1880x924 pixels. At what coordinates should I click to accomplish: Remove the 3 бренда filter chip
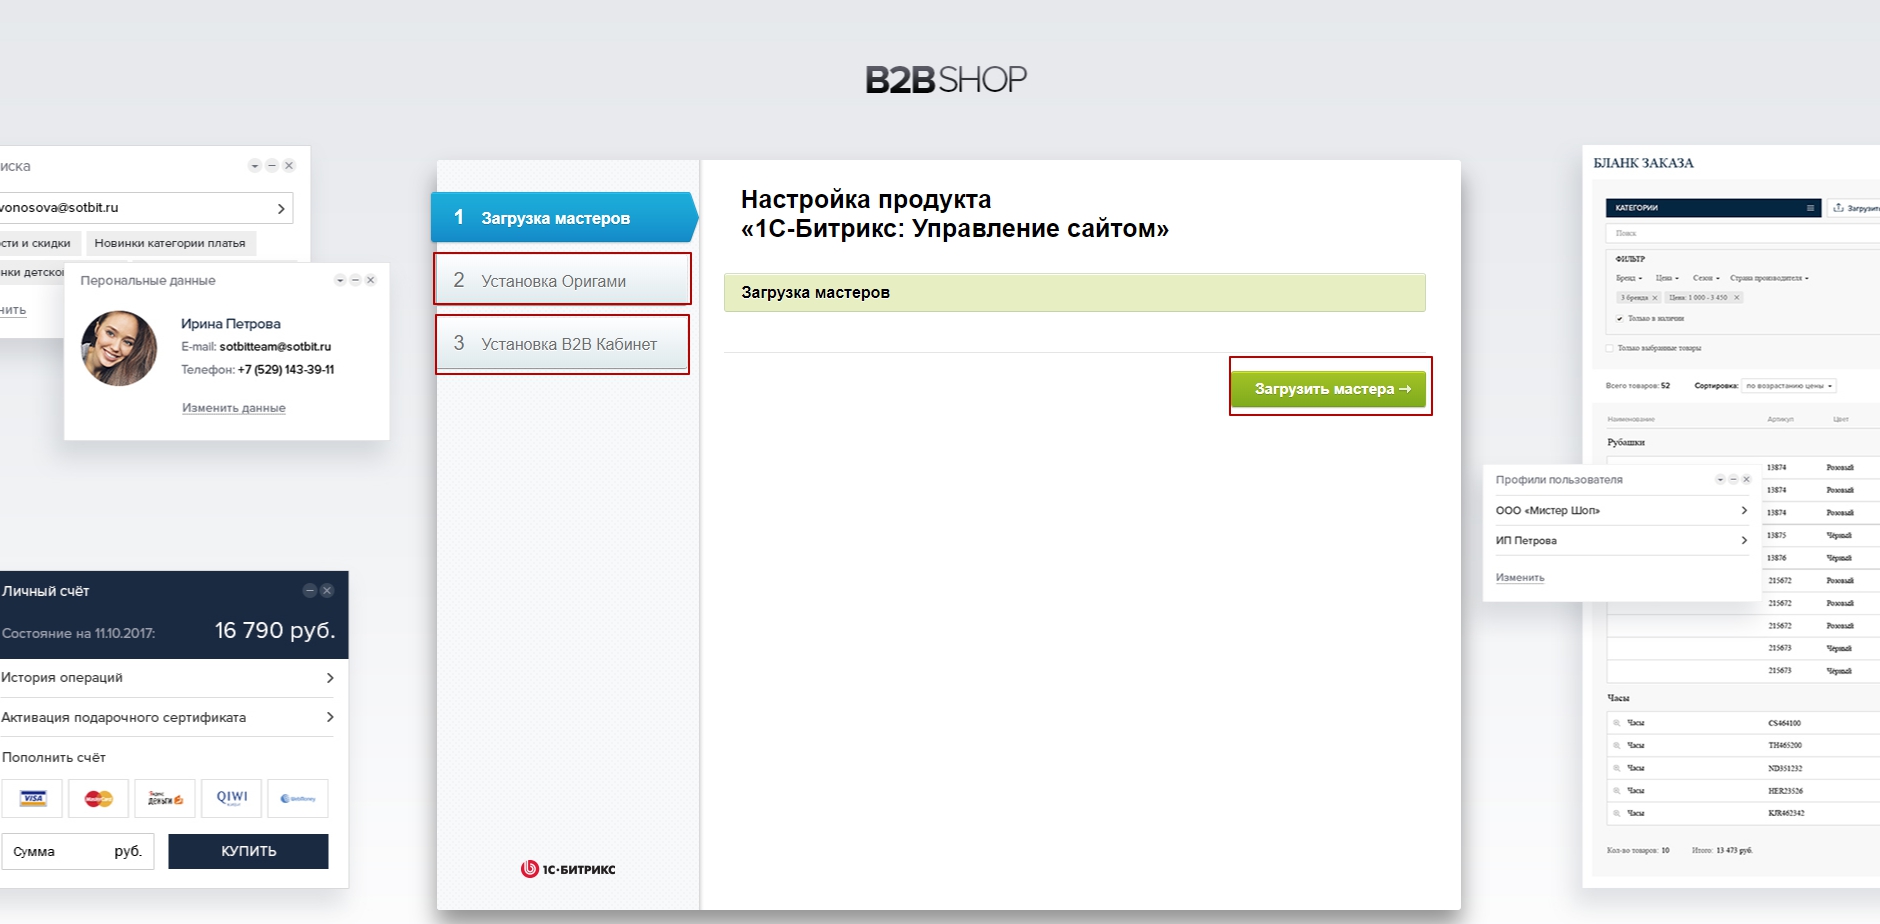point(1655,298)
